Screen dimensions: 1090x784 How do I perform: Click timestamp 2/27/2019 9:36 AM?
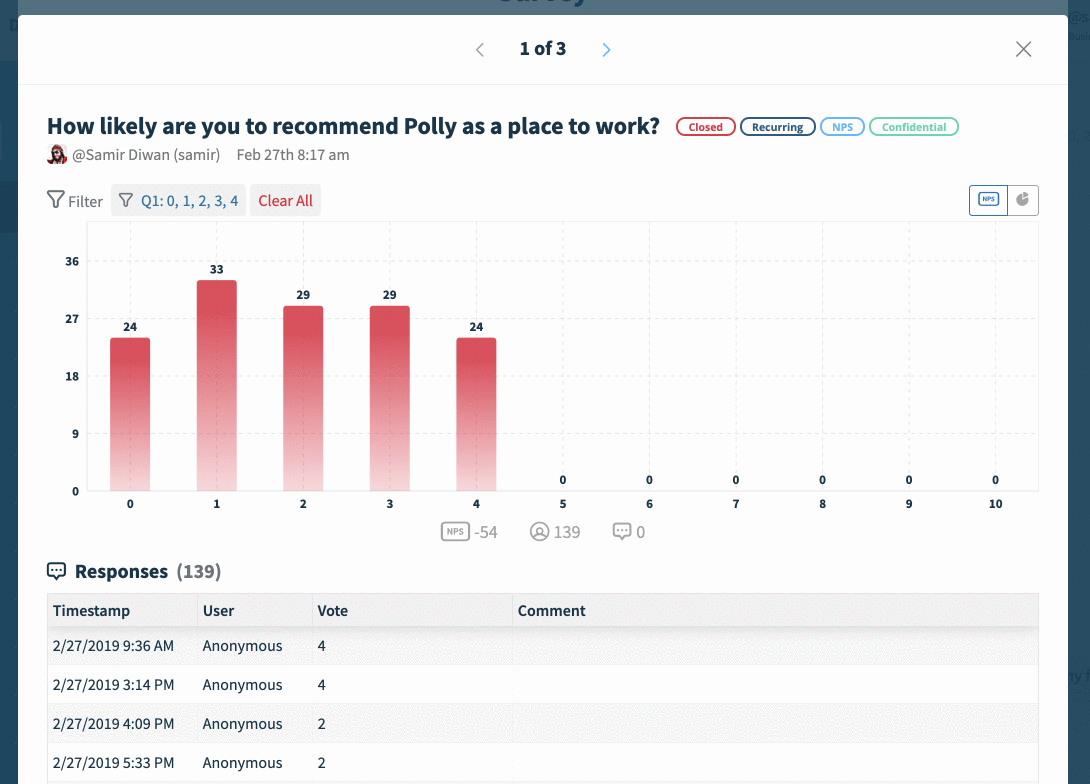113,646
